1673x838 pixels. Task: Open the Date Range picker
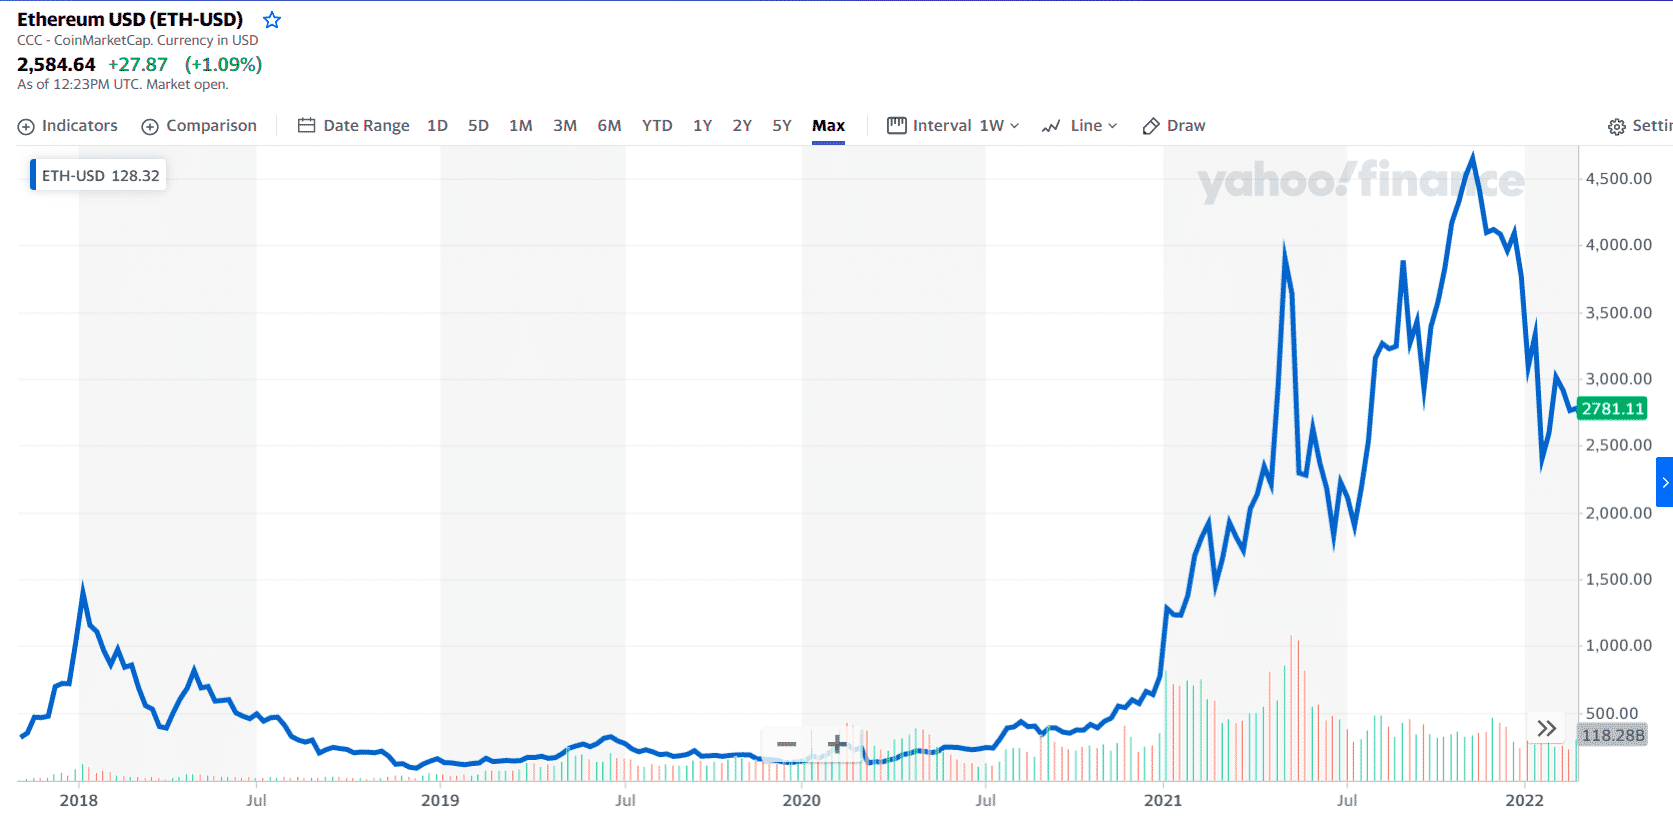[x=354, y=126]
